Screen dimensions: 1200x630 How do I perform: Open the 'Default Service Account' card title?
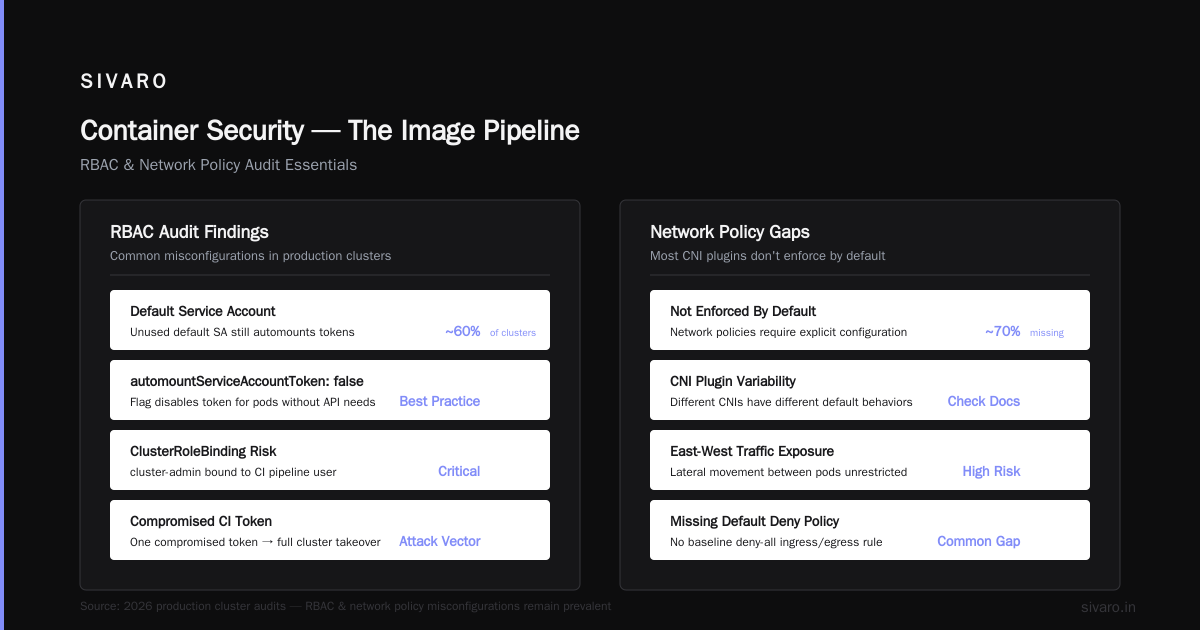[x=203, y=311]
